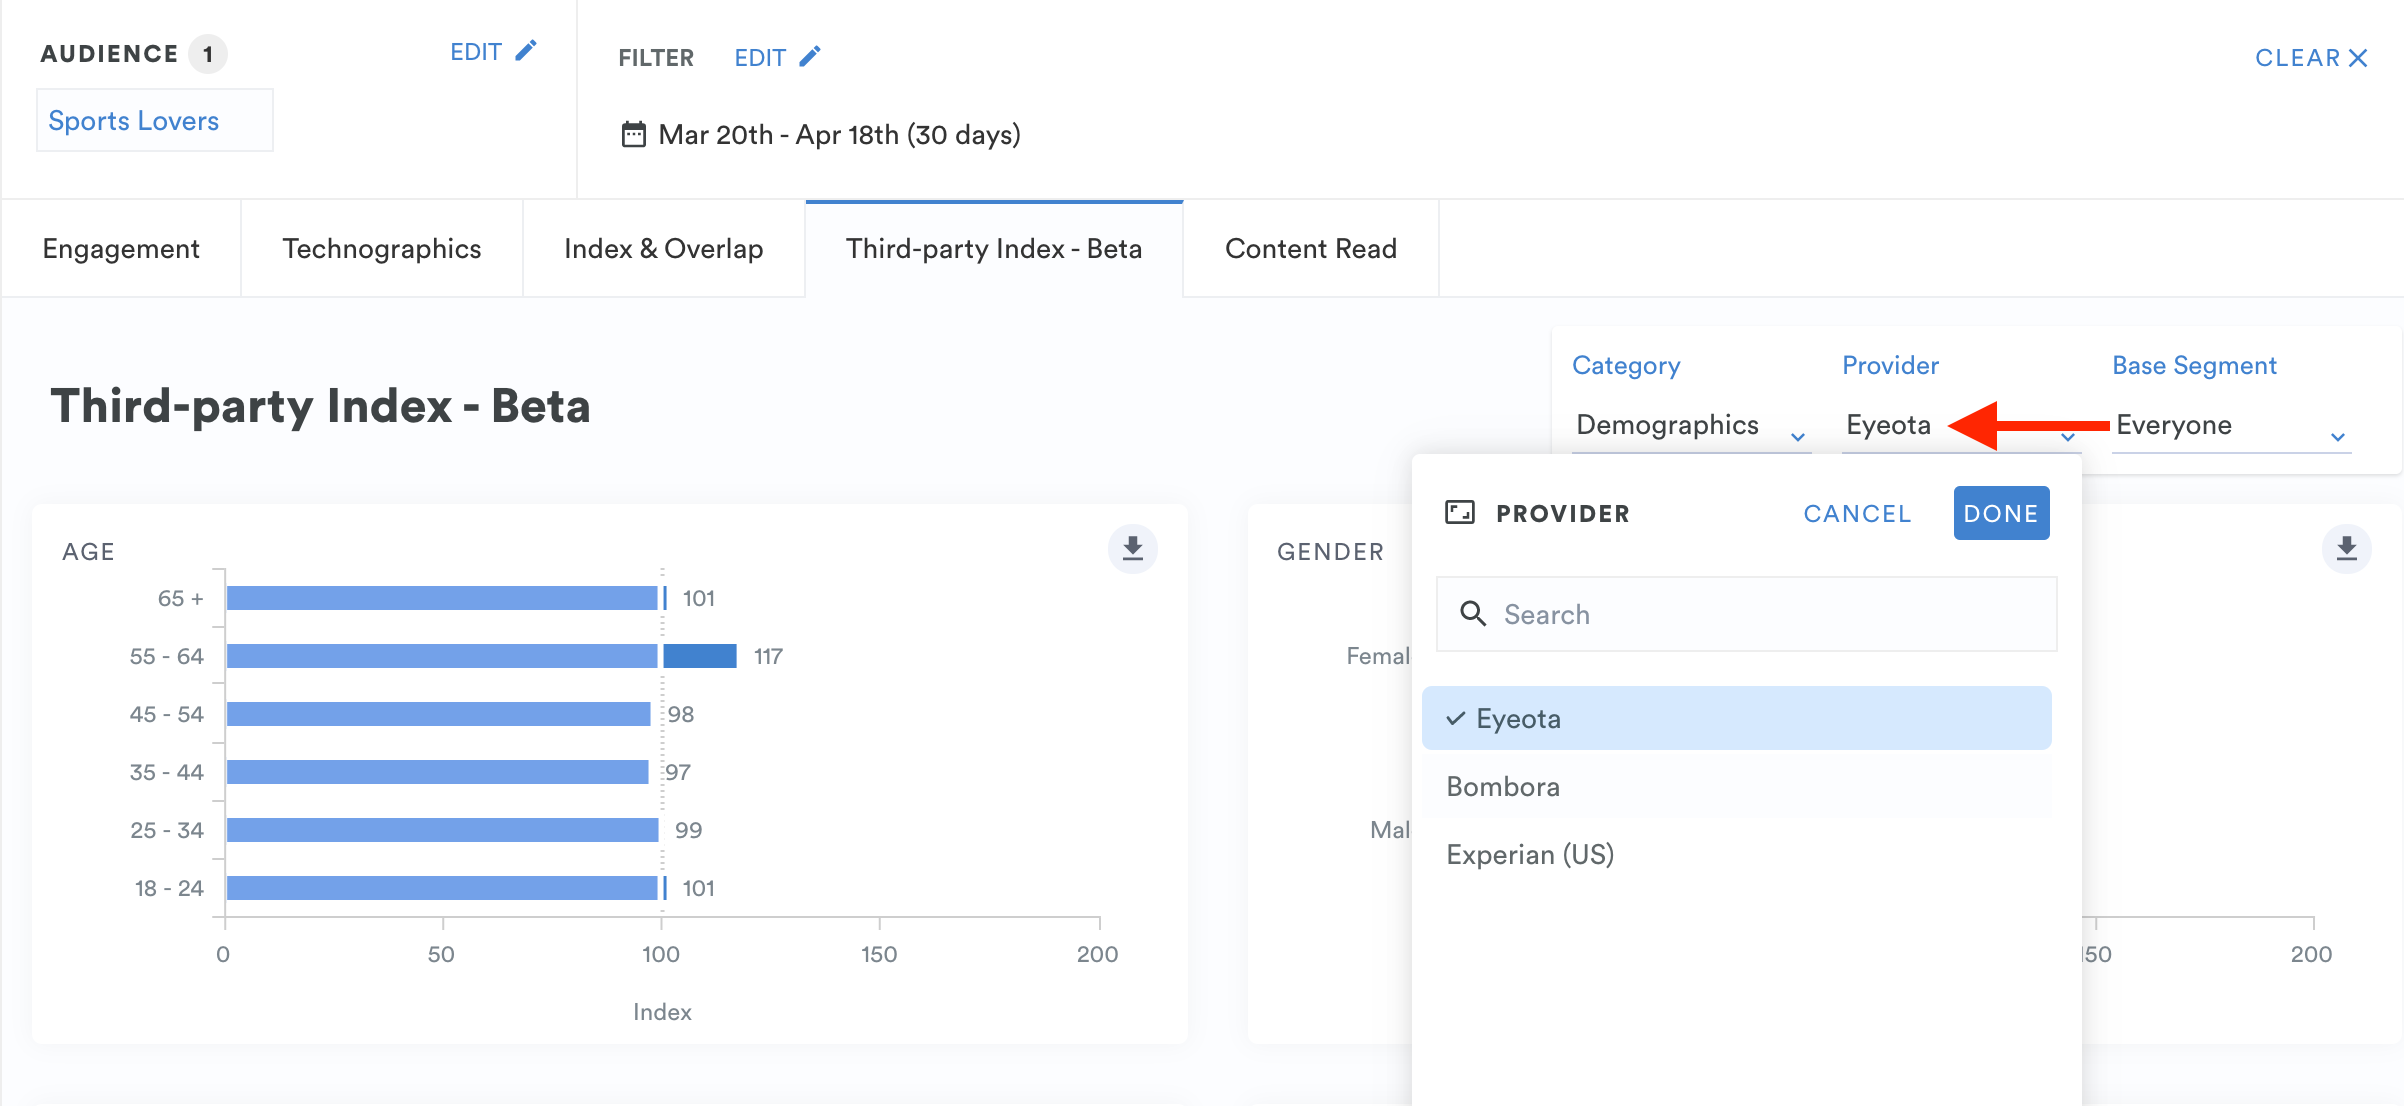The image size is (2404, 1106).
Task: Click the DONE button
Action: coord(2001,513)
